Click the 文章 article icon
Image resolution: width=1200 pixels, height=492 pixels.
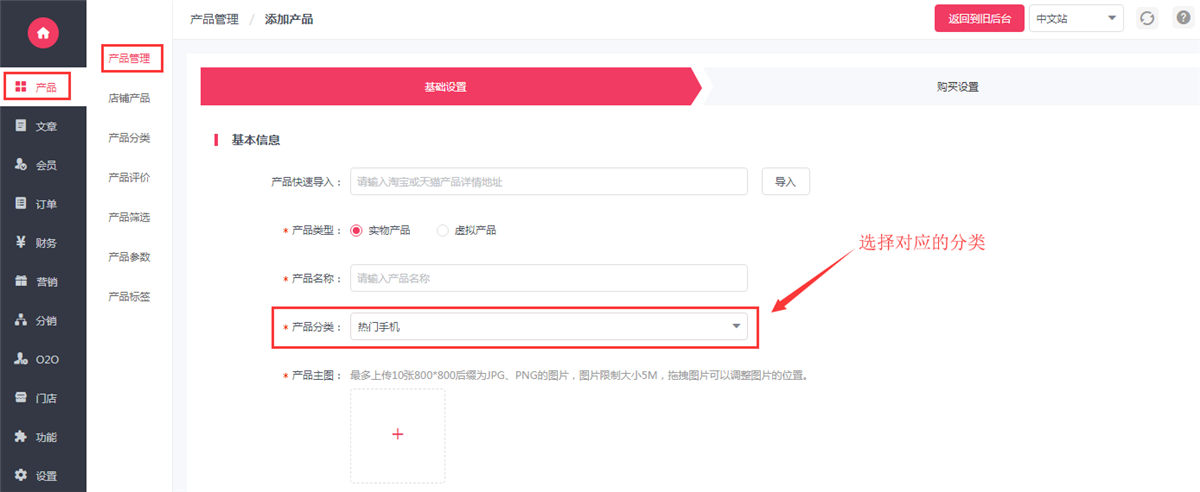[x=21, y=126]
